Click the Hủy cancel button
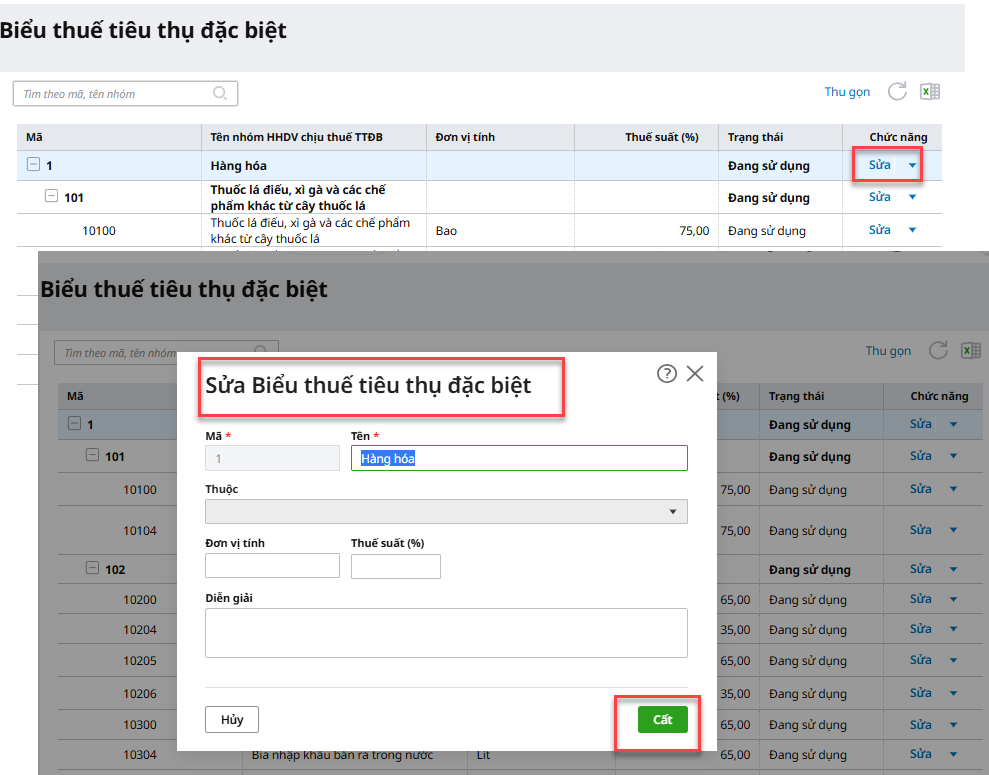This screenshot has height=775, width=989. coord(232,720)
